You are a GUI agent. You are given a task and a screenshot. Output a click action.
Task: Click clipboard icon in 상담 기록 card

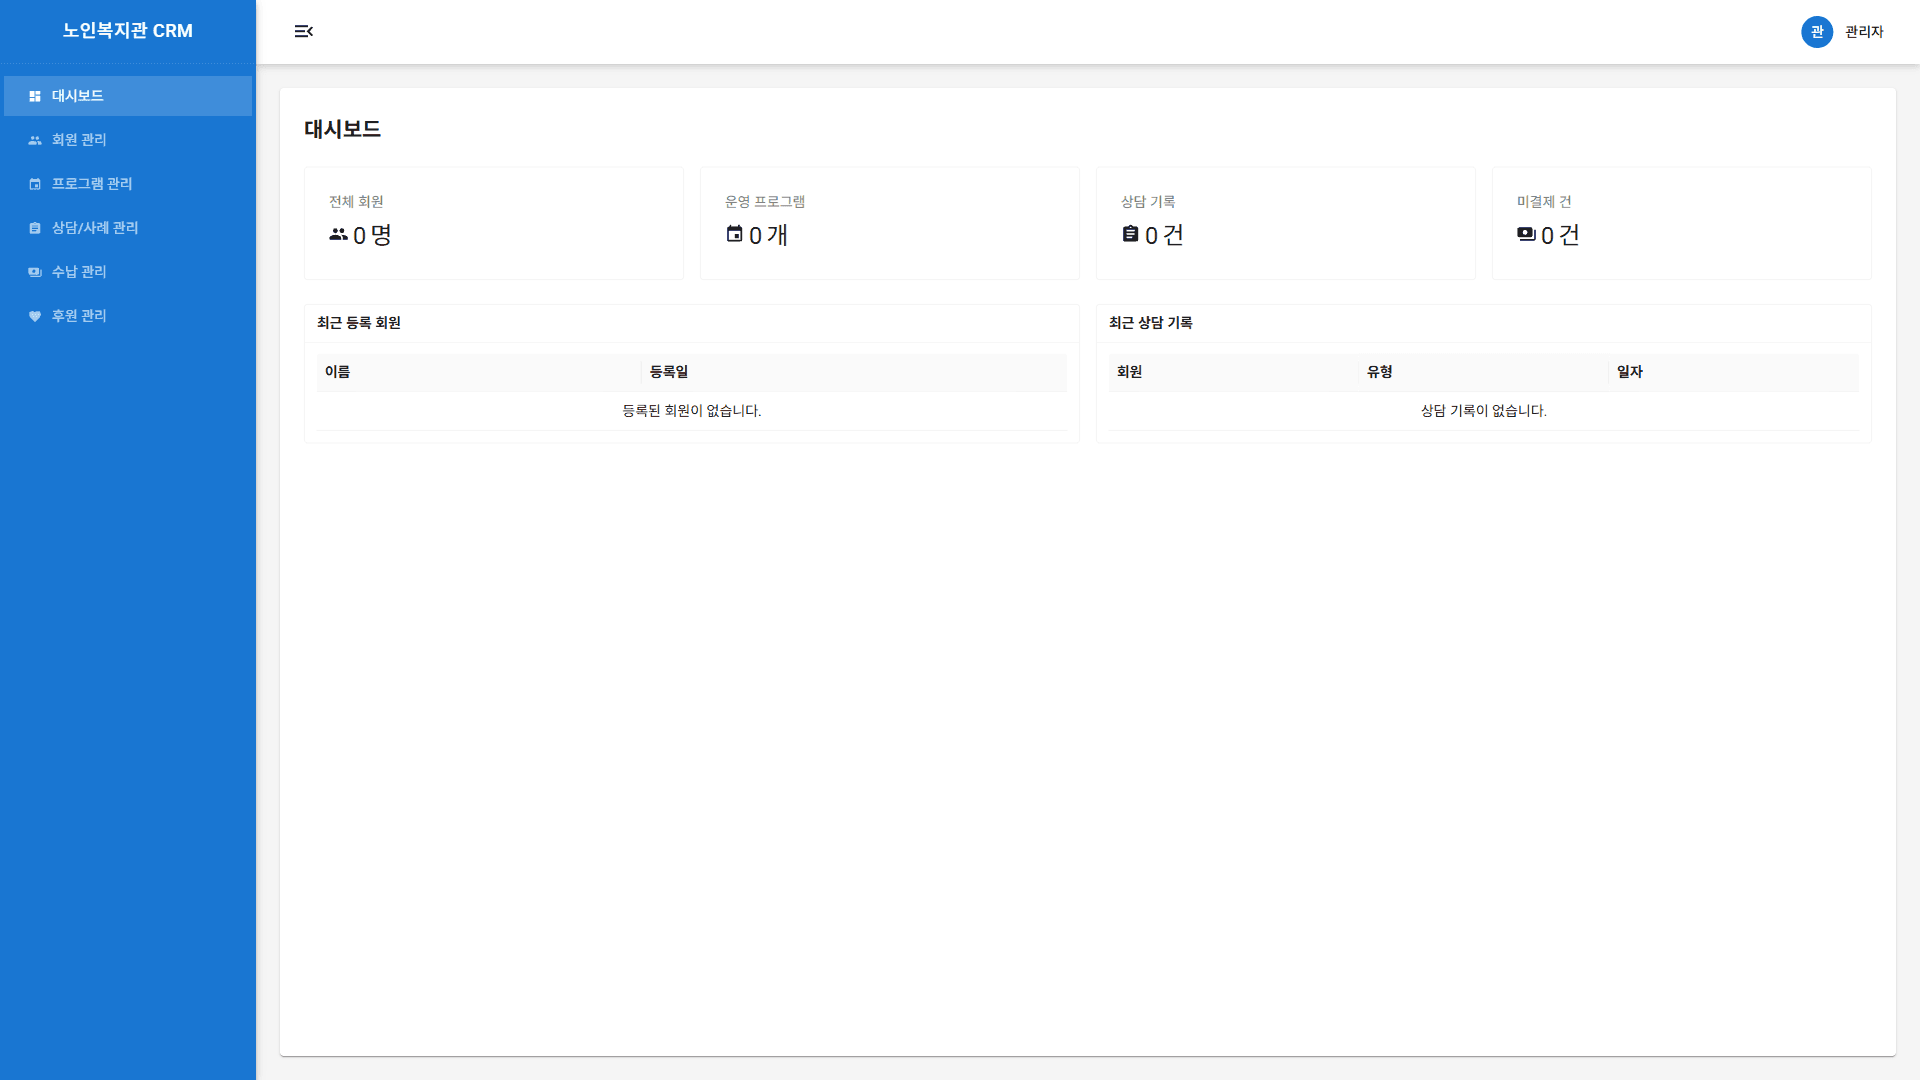coord(1130,234)
